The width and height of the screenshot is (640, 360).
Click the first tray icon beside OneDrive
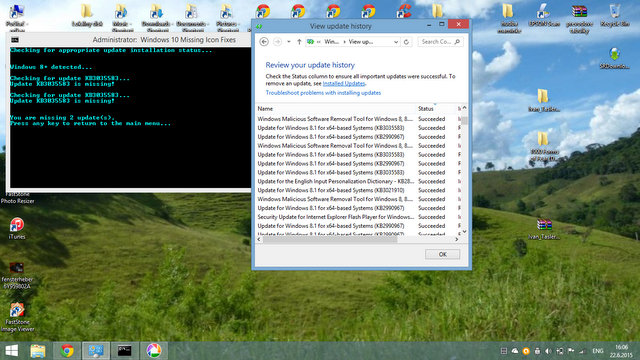tap(504, 351)
